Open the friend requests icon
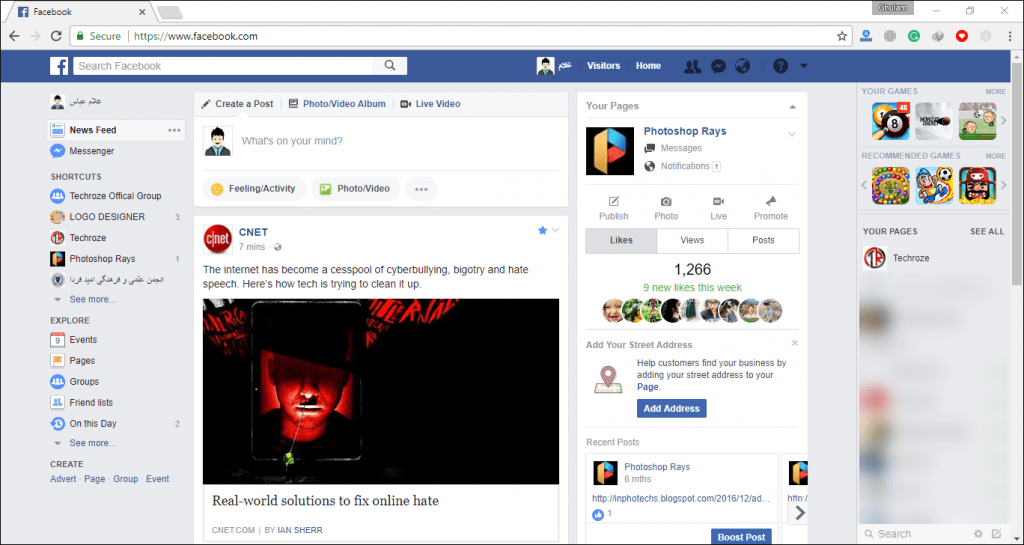Viewport: 1024px width, 545px height. 692,66
